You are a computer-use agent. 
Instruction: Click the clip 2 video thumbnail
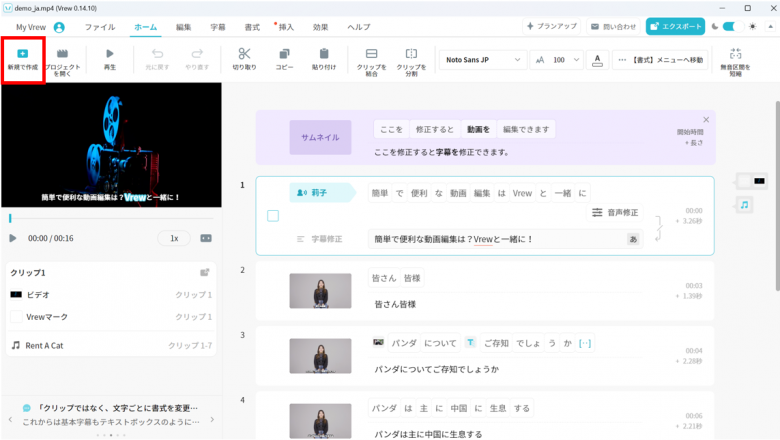click(x=320, y=291)
